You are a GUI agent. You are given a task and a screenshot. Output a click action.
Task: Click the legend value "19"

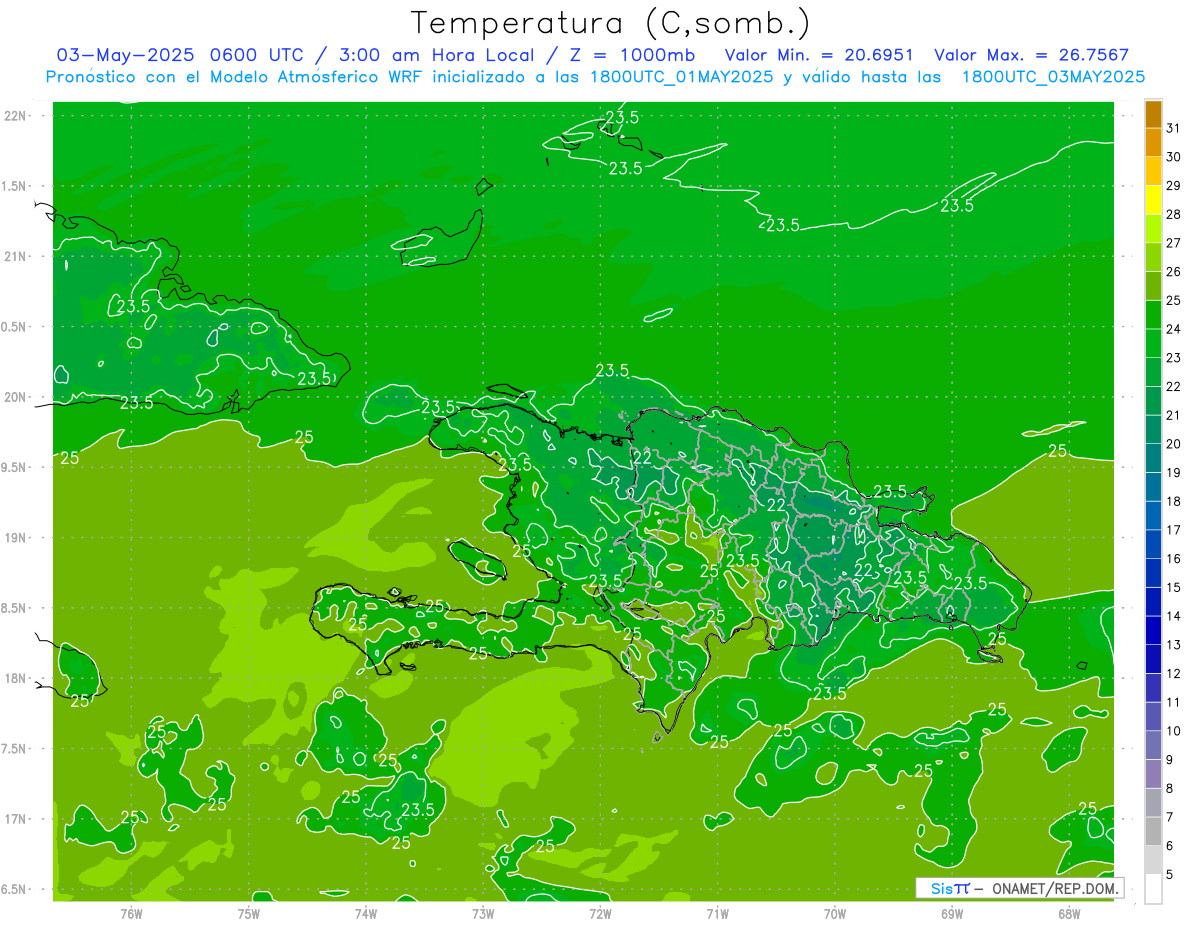pos(1174,473)
